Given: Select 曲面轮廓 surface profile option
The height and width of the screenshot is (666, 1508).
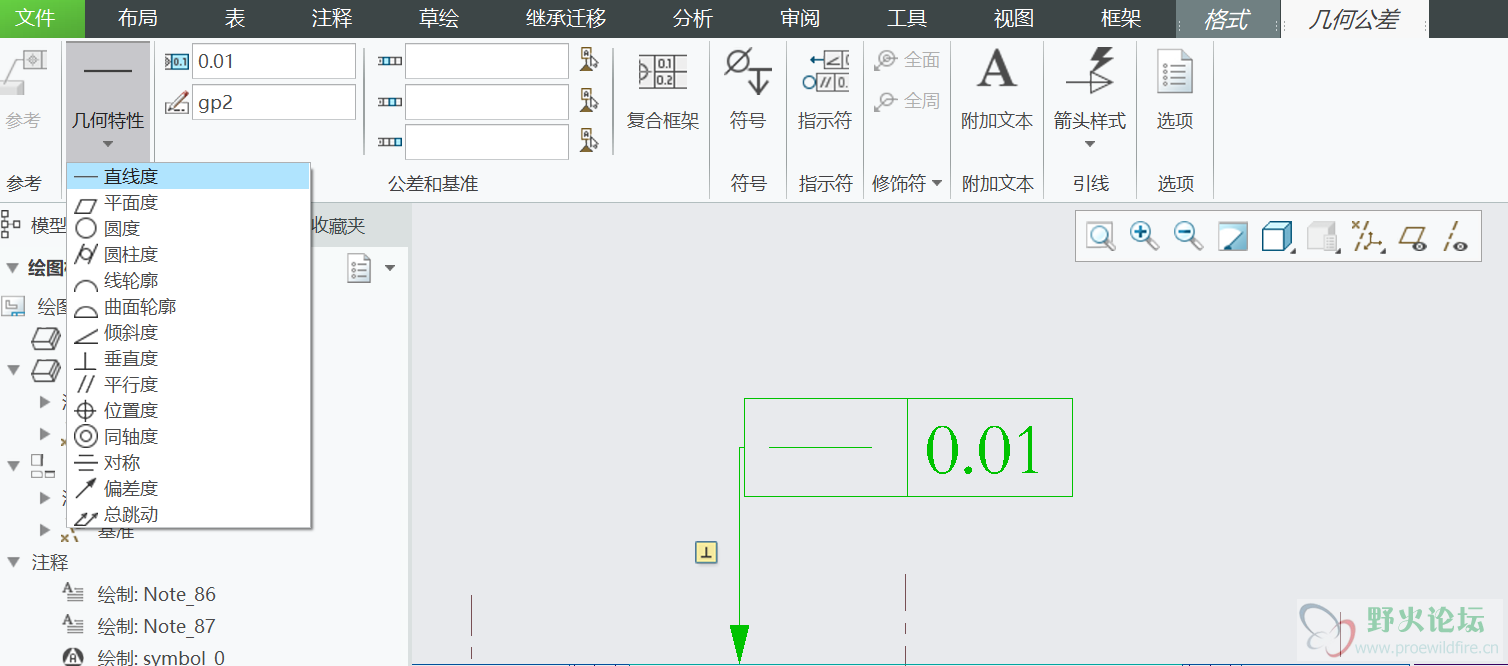Looking at the screenshot, I should pyautogui.click(x=188, y=307).
